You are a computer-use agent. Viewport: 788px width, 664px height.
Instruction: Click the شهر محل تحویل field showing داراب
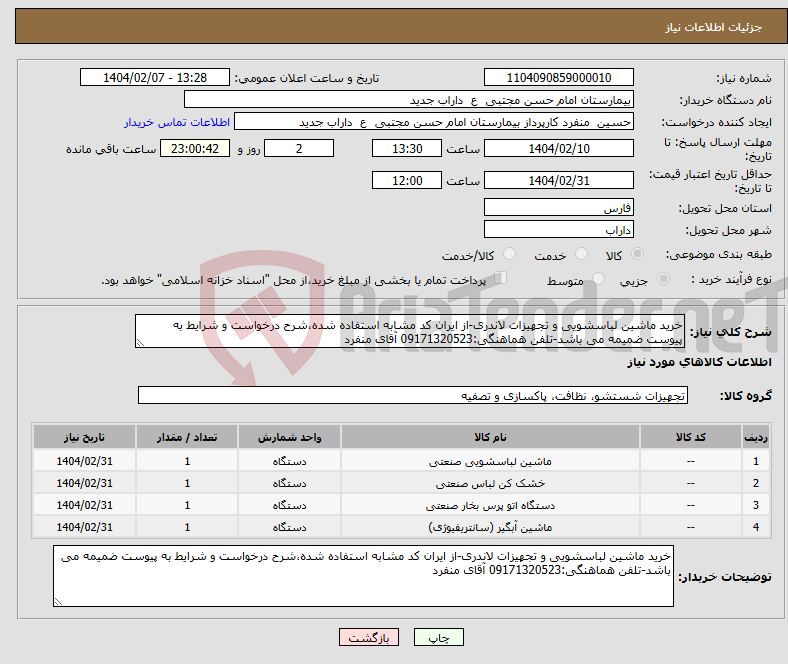click(558, 230)
